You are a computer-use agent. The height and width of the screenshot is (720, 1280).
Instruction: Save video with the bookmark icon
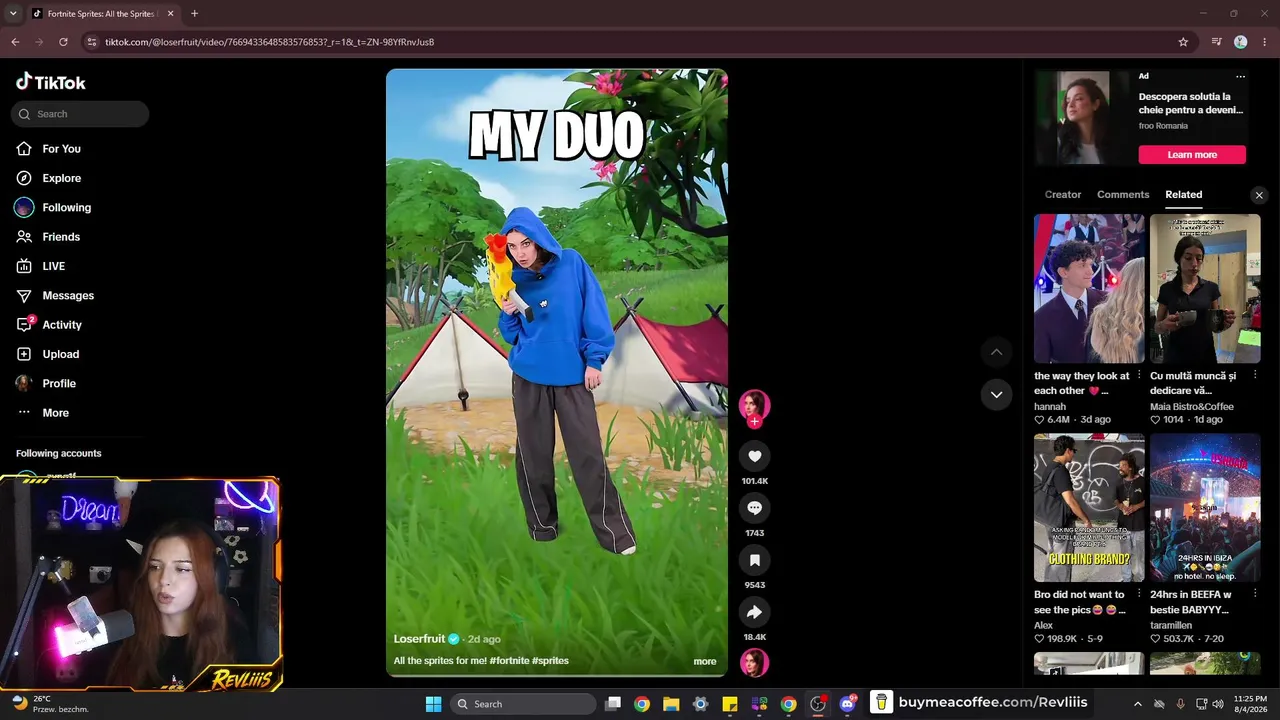[754, 560]
